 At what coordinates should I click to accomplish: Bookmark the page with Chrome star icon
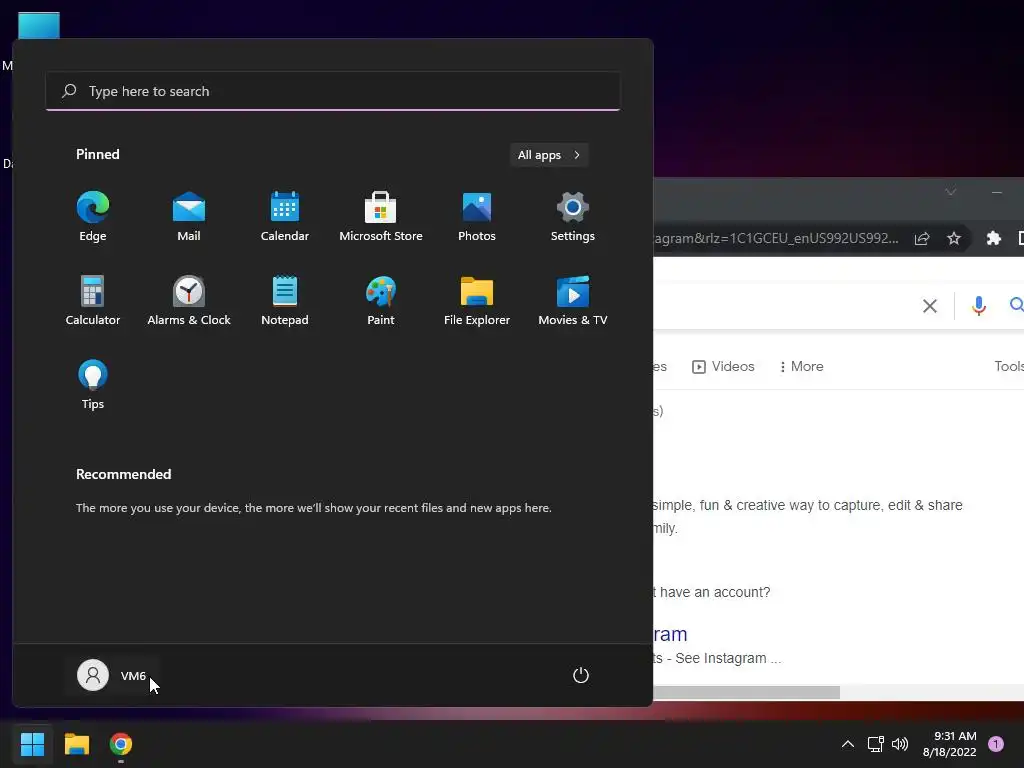click(954, 238)
